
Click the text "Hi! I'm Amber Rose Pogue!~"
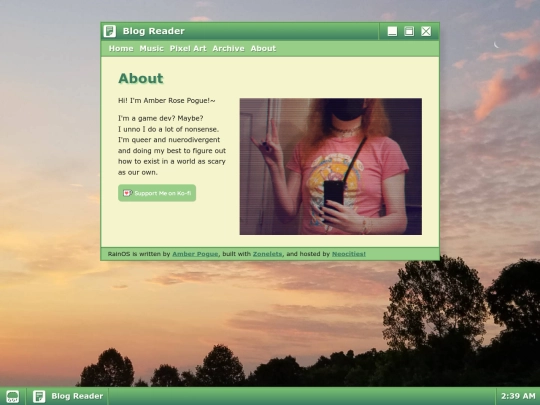coord(167,101)
